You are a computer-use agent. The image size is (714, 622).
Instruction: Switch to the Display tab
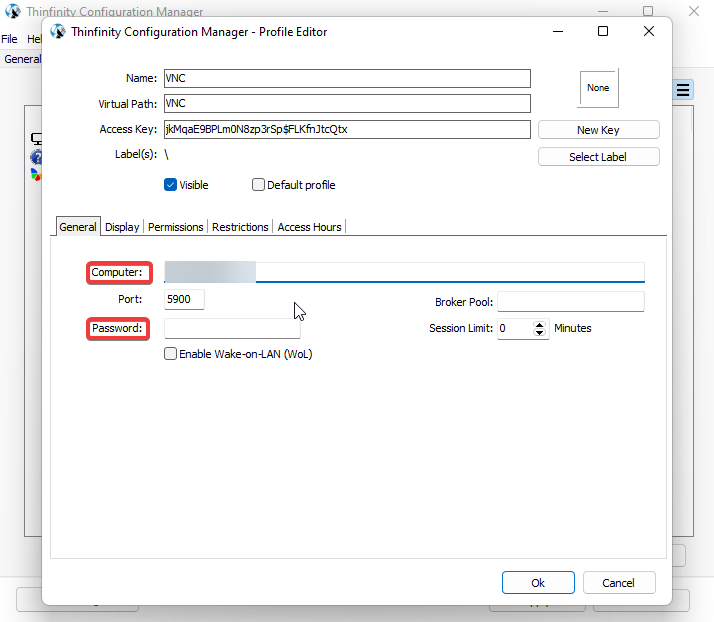point(122,227)
